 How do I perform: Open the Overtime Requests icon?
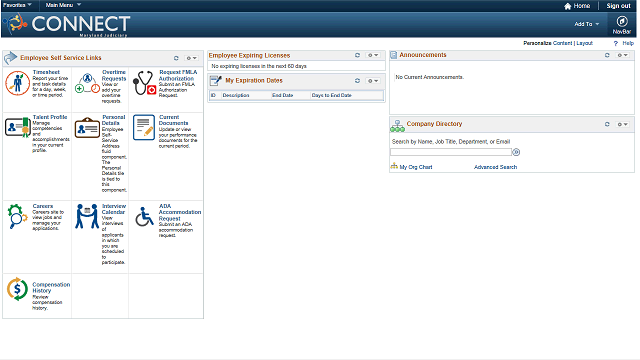point(87,83)
